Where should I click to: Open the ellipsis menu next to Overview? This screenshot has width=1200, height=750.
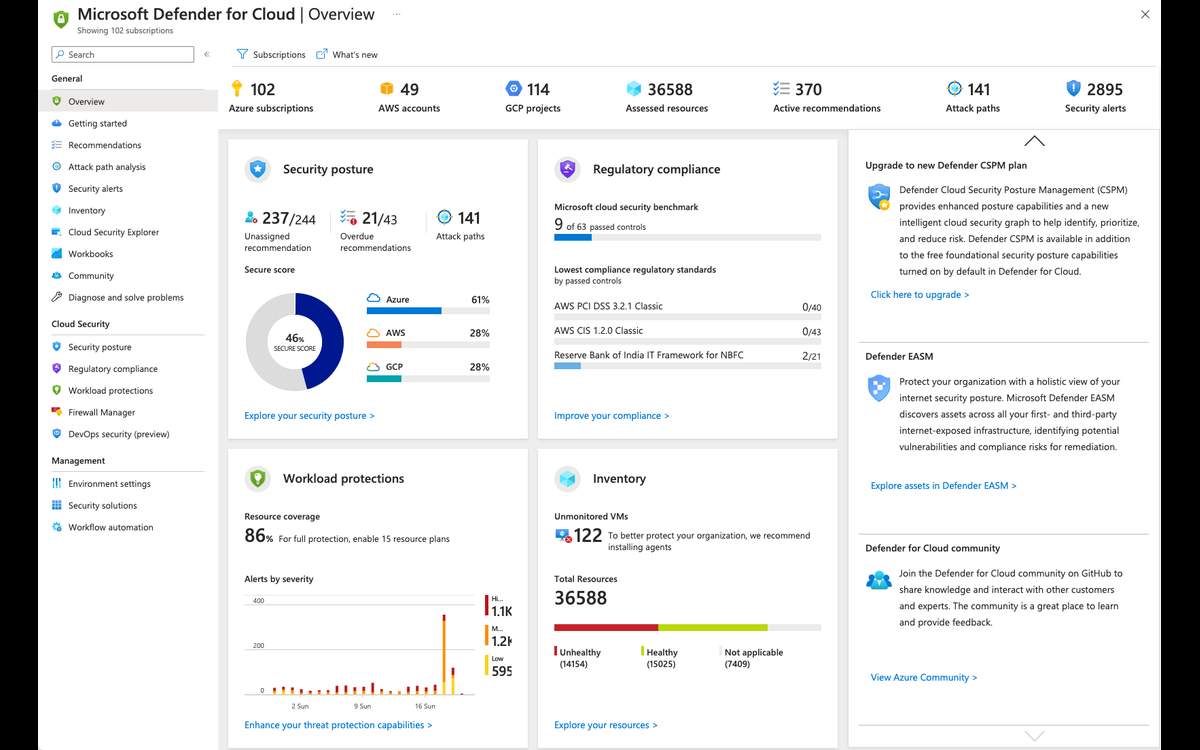click(x=396, y=15)
